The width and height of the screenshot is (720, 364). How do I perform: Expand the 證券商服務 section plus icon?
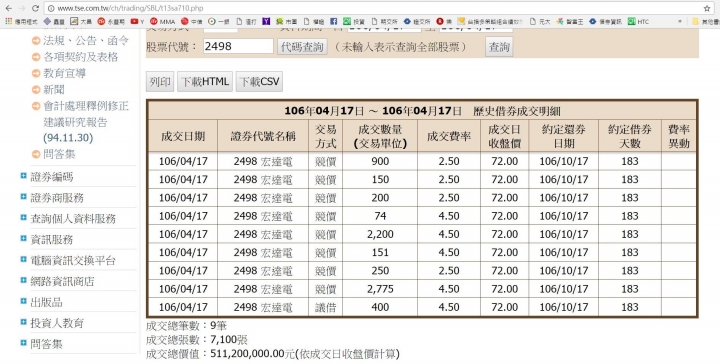[23, 196]
